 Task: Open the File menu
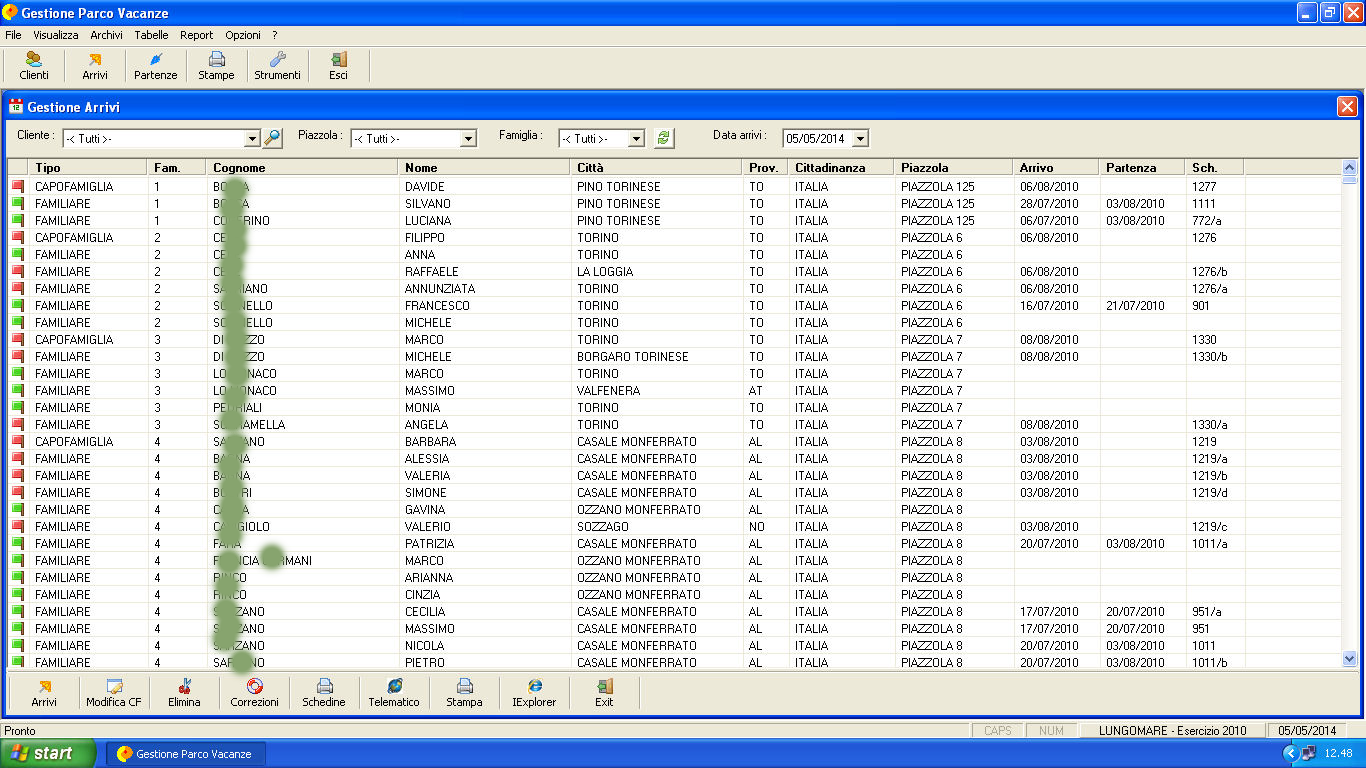[x=13, y=35]
